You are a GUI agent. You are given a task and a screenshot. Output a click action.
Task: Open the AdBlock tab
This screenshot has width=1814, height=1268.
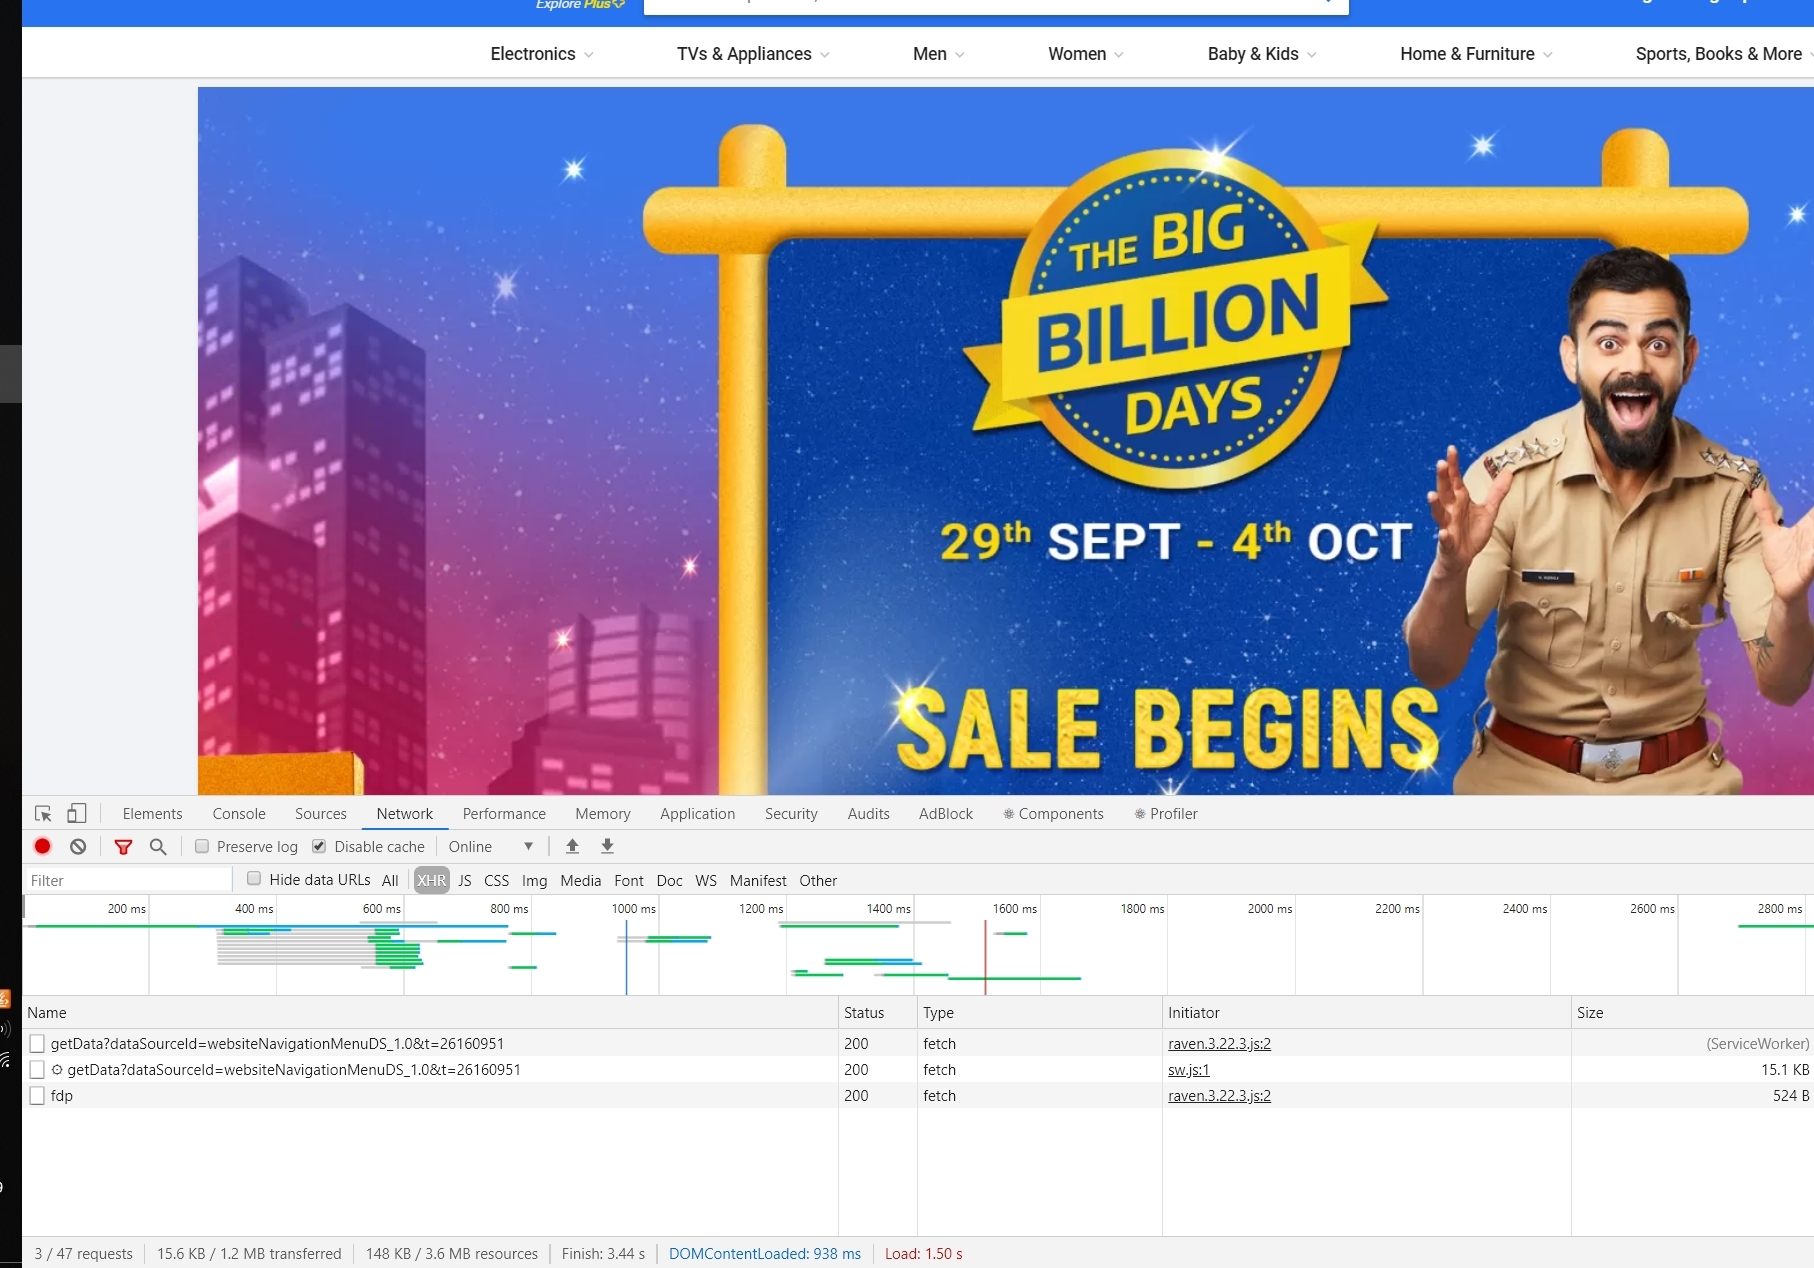tap(946, 814)
